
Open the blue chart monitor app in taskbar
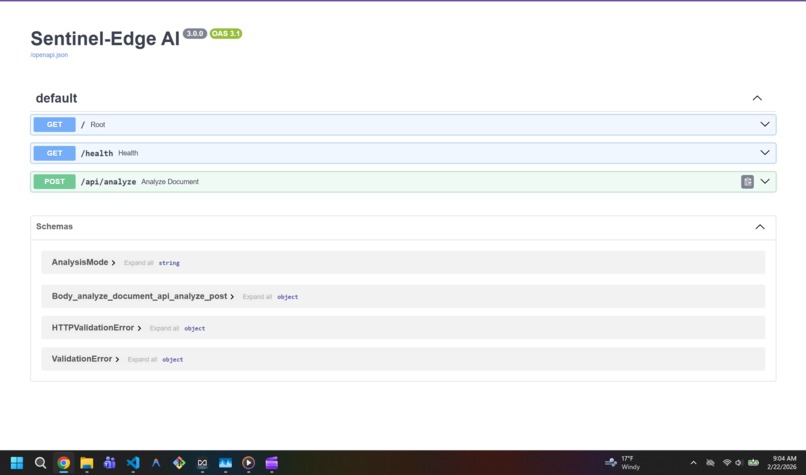coord(225,463)
